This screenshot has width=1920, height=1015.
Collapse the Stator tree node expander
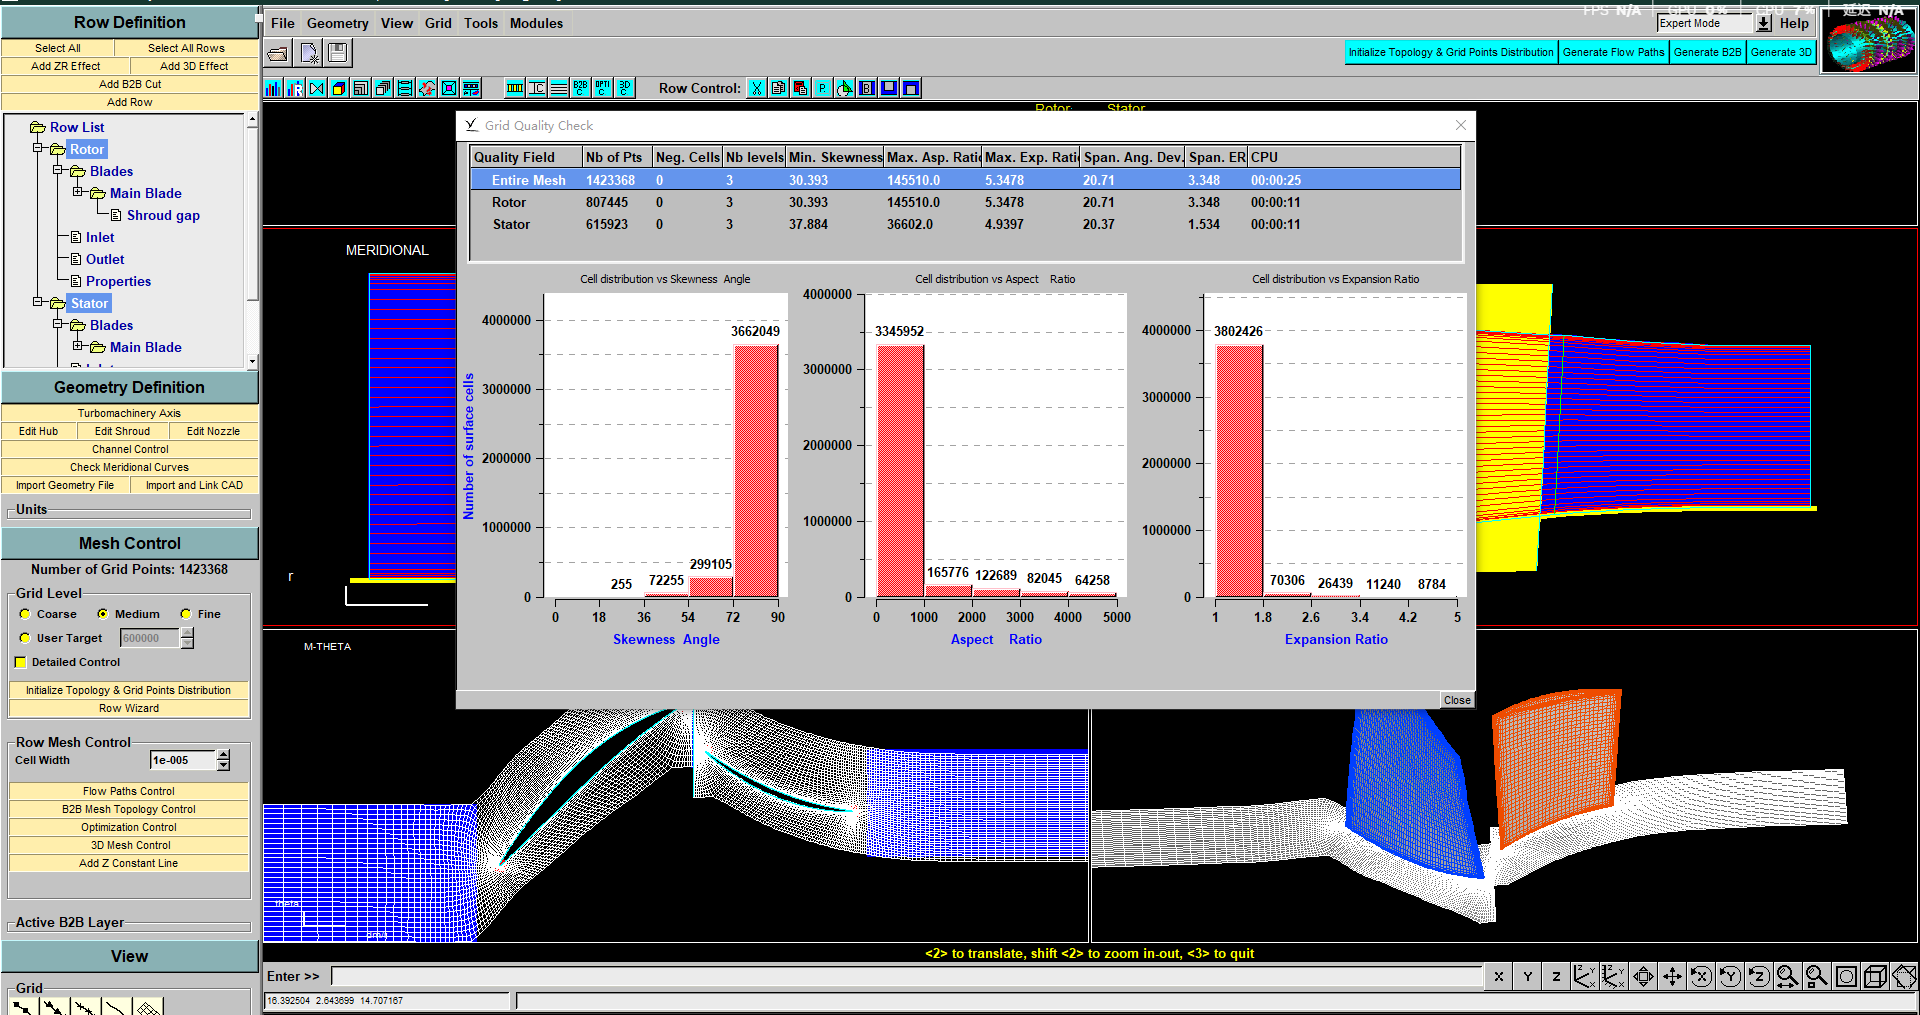38,303
